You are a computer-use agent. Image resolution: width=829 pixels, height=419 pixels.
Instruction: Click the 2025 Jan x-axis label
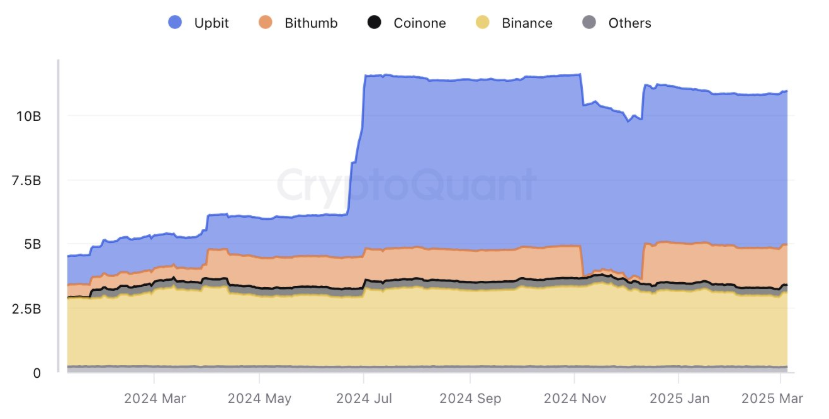tap(678, 397)
